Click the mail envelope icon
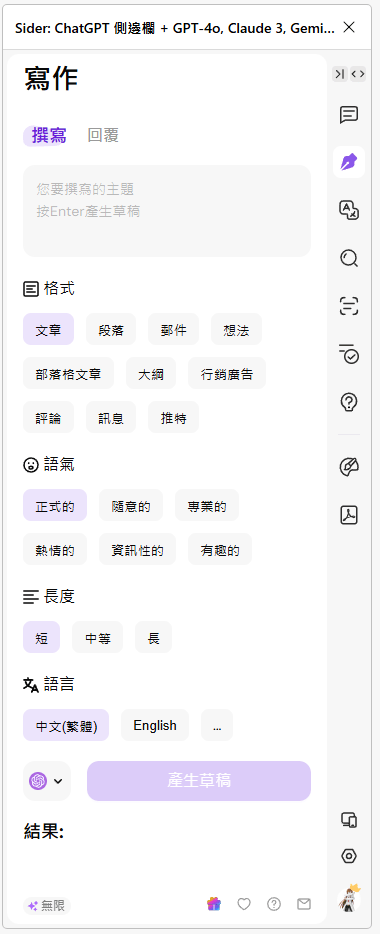 tap(304, 904)
